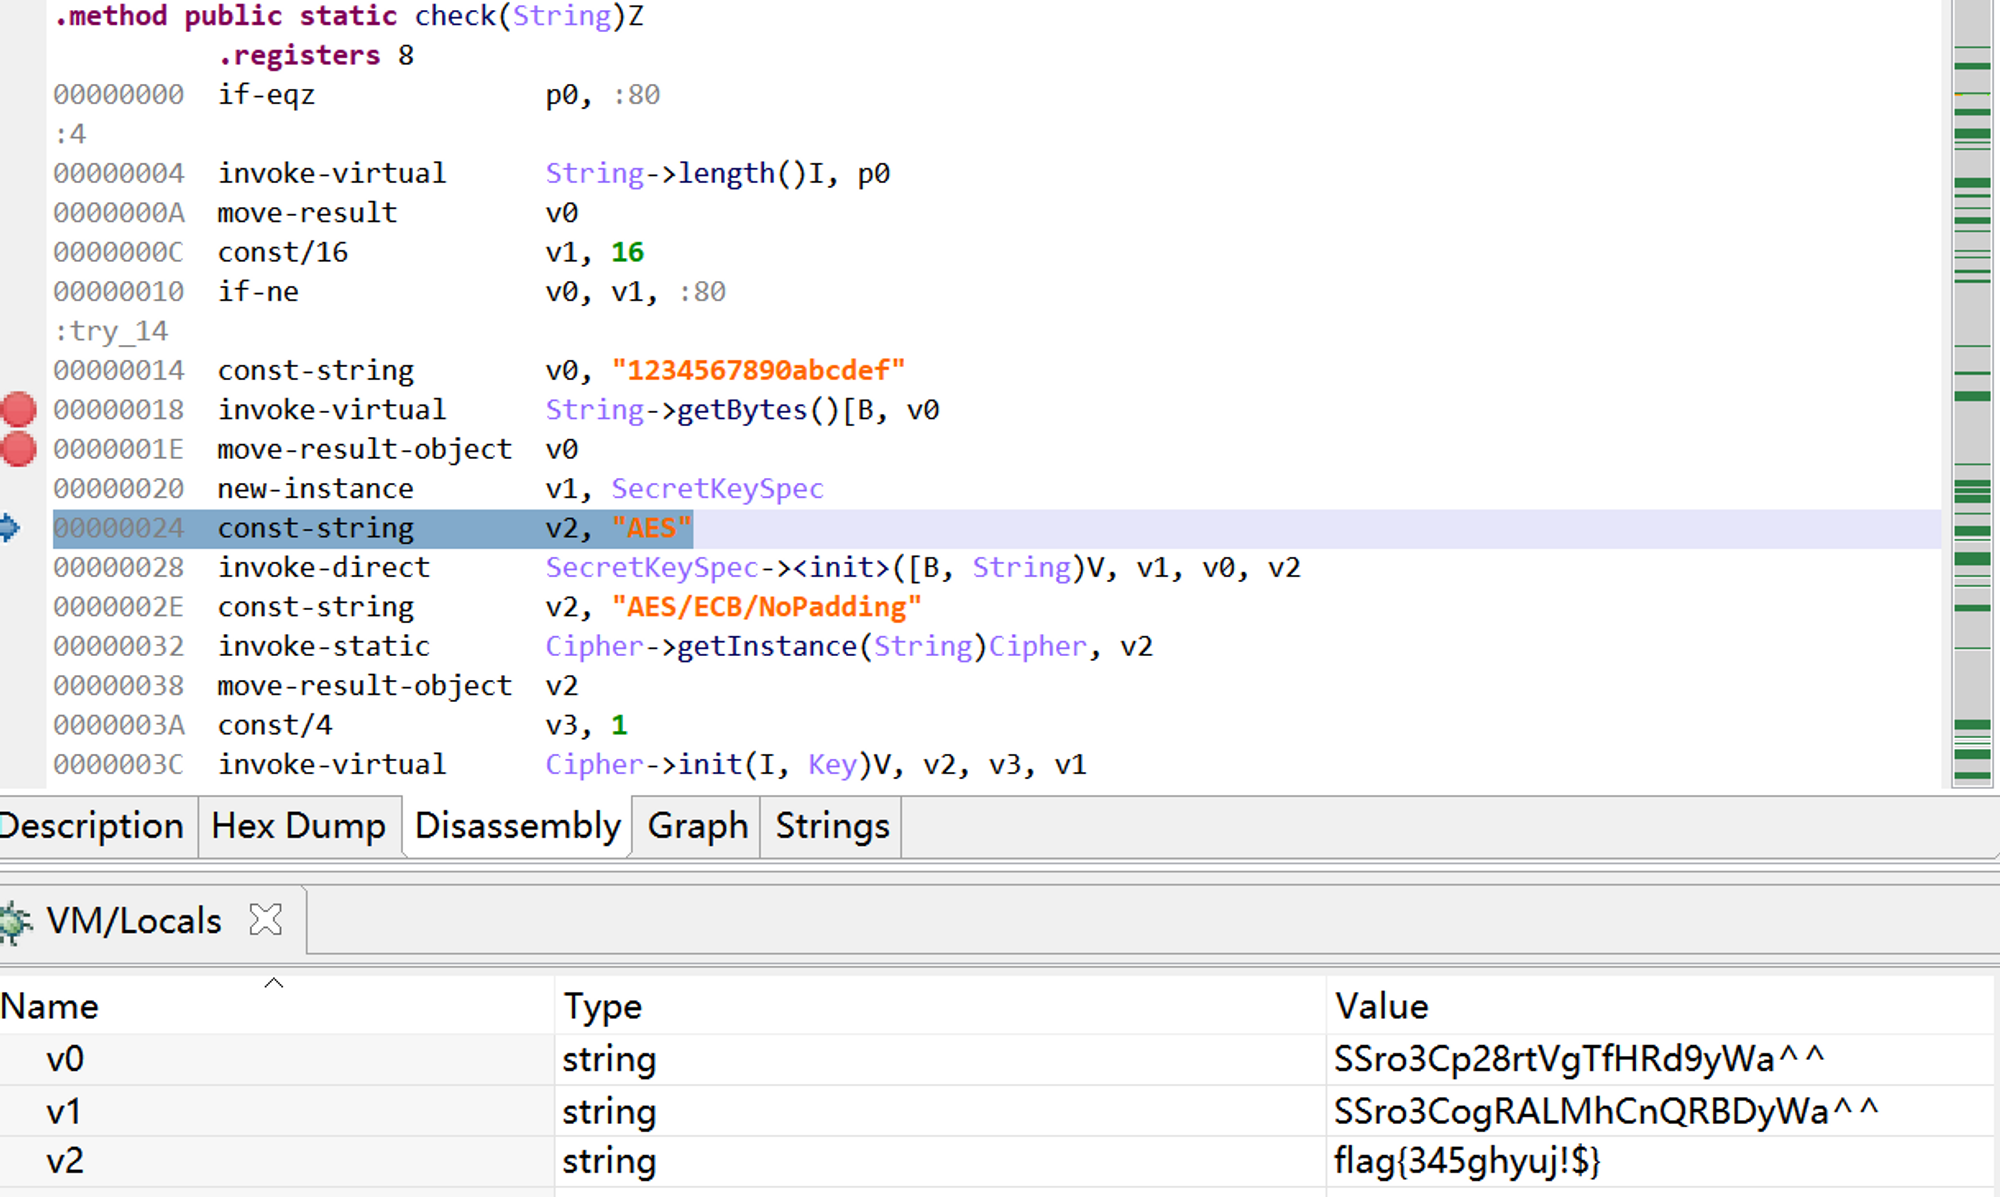Switch to the Description tab
This screenshot has width=2000, height=1197.
(x=92, y=827)
